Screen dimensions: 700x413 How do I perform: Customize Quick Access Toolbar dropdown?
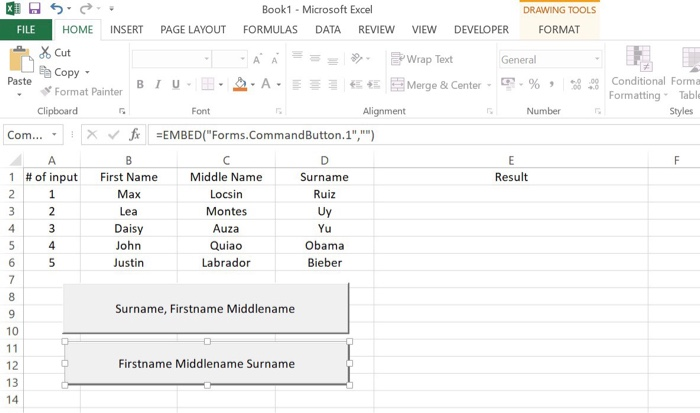pyautogui.click(x=112, y=8)
